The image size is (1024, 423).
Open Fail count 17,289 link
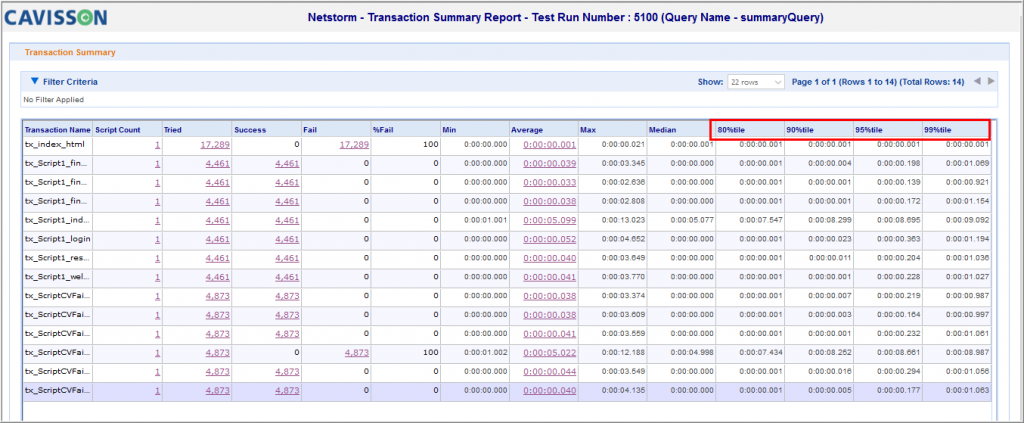click(x=354, y=145)
